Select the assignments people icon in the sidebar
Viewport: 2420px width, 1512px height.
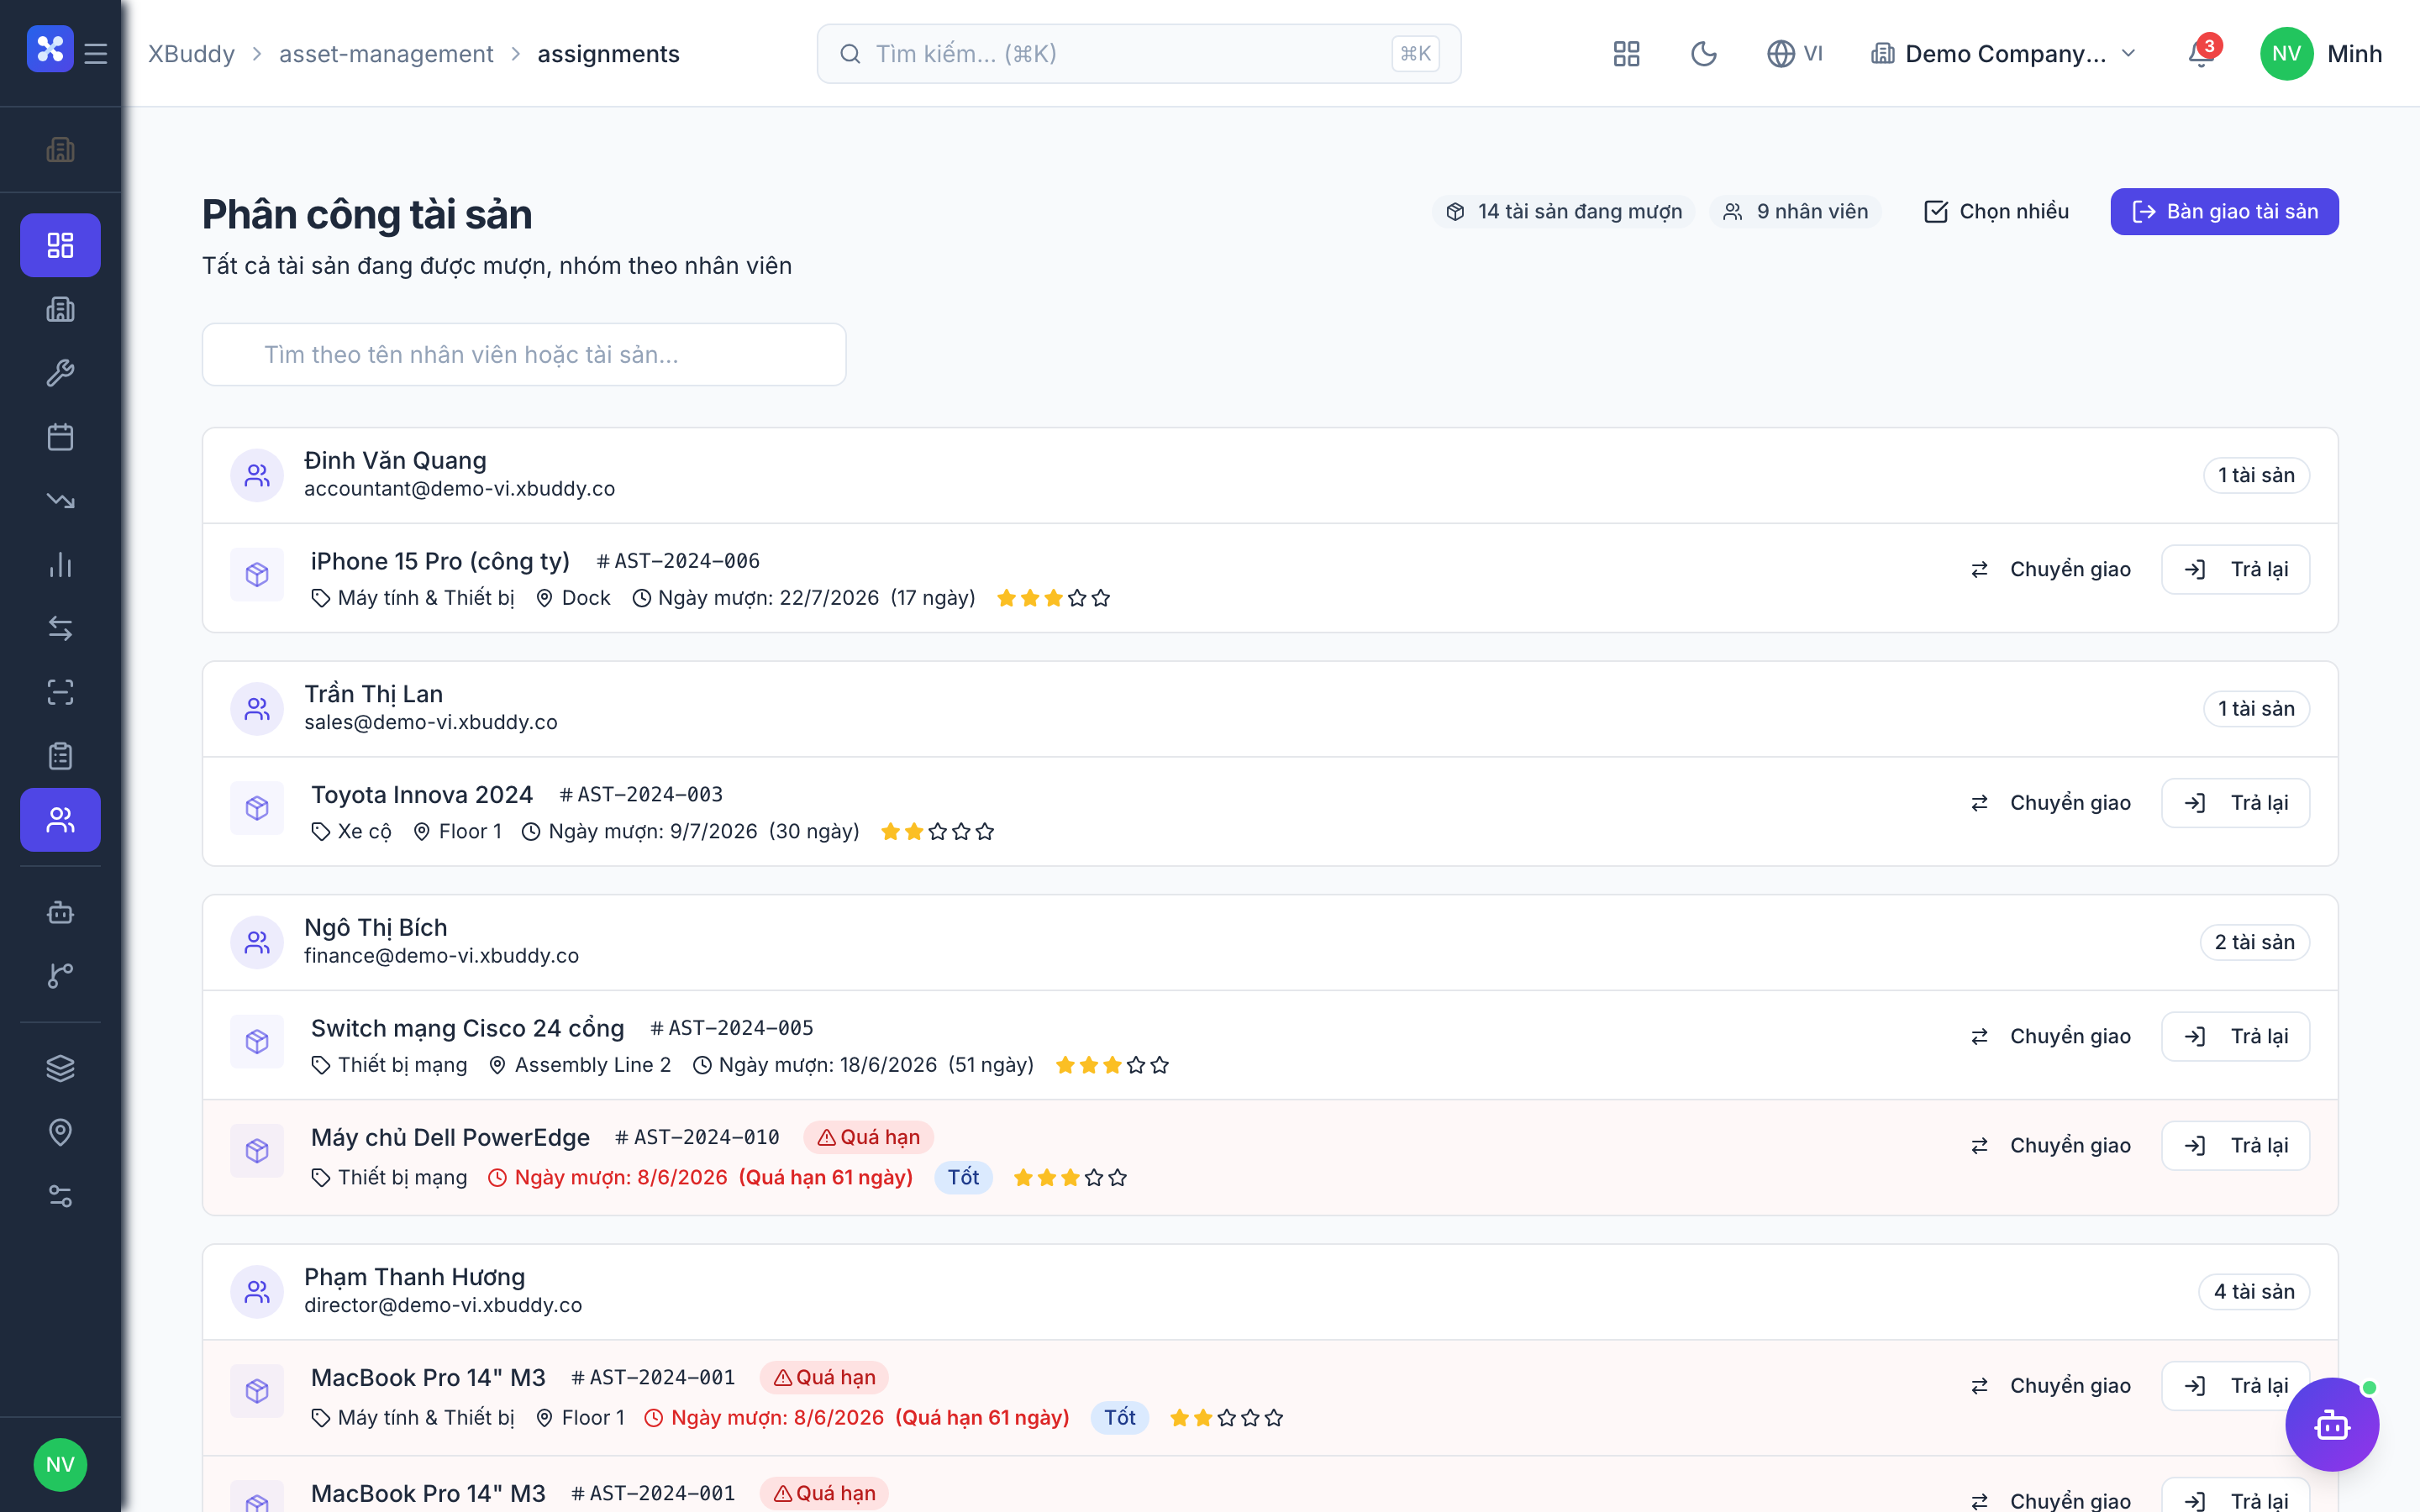(61, 820)
